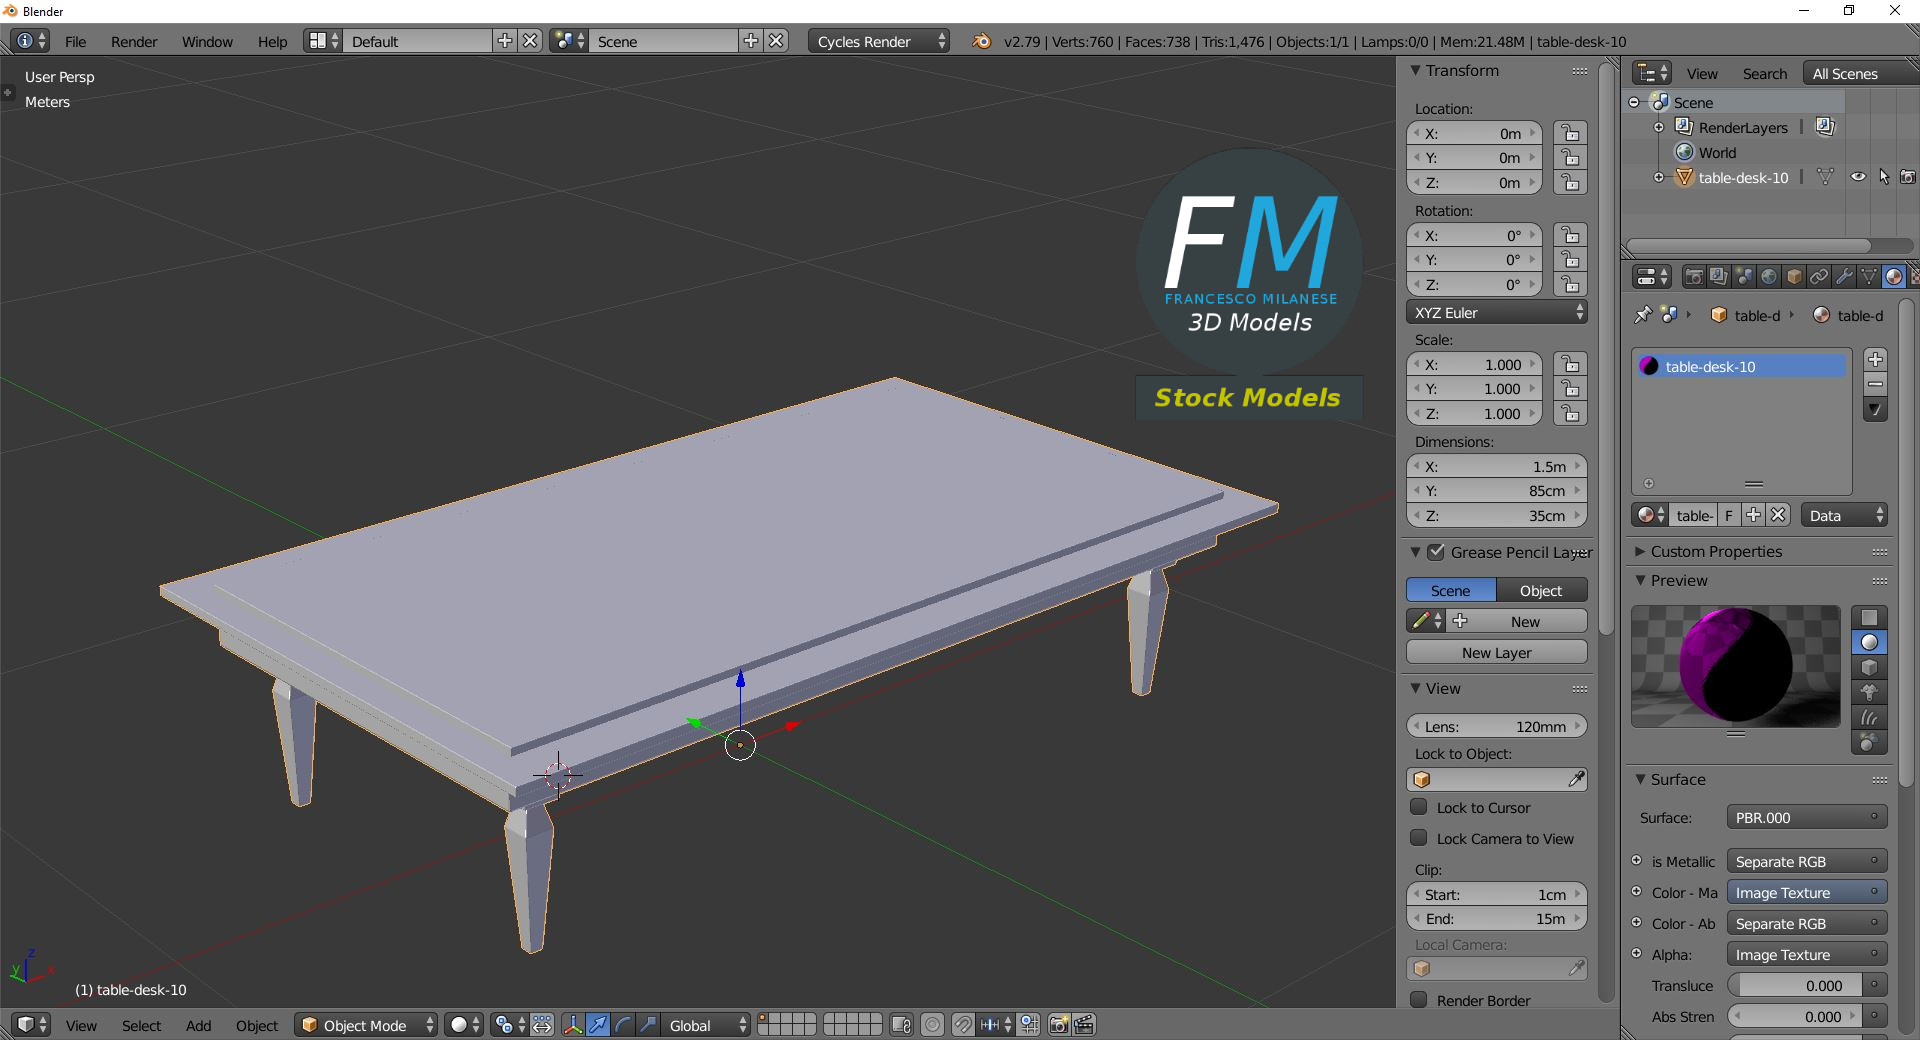This screenshot has height=1040, width=1920.
Task: Click the Object Constraints chain icon
Action: (1820, 277)
